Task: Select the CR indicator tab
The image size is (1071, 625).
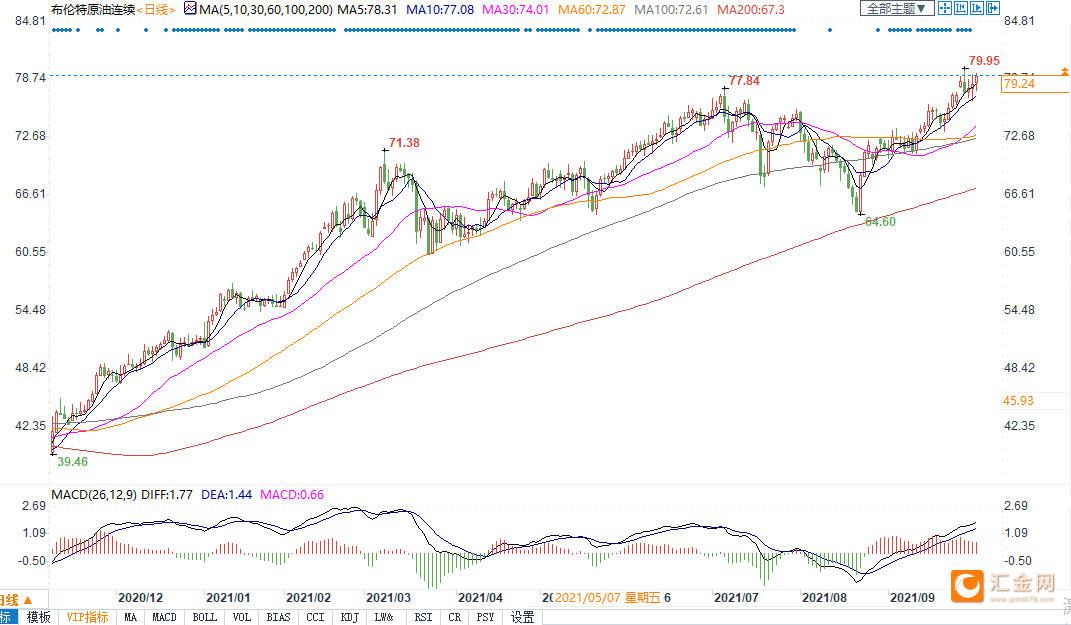Action: coord(454,617)
